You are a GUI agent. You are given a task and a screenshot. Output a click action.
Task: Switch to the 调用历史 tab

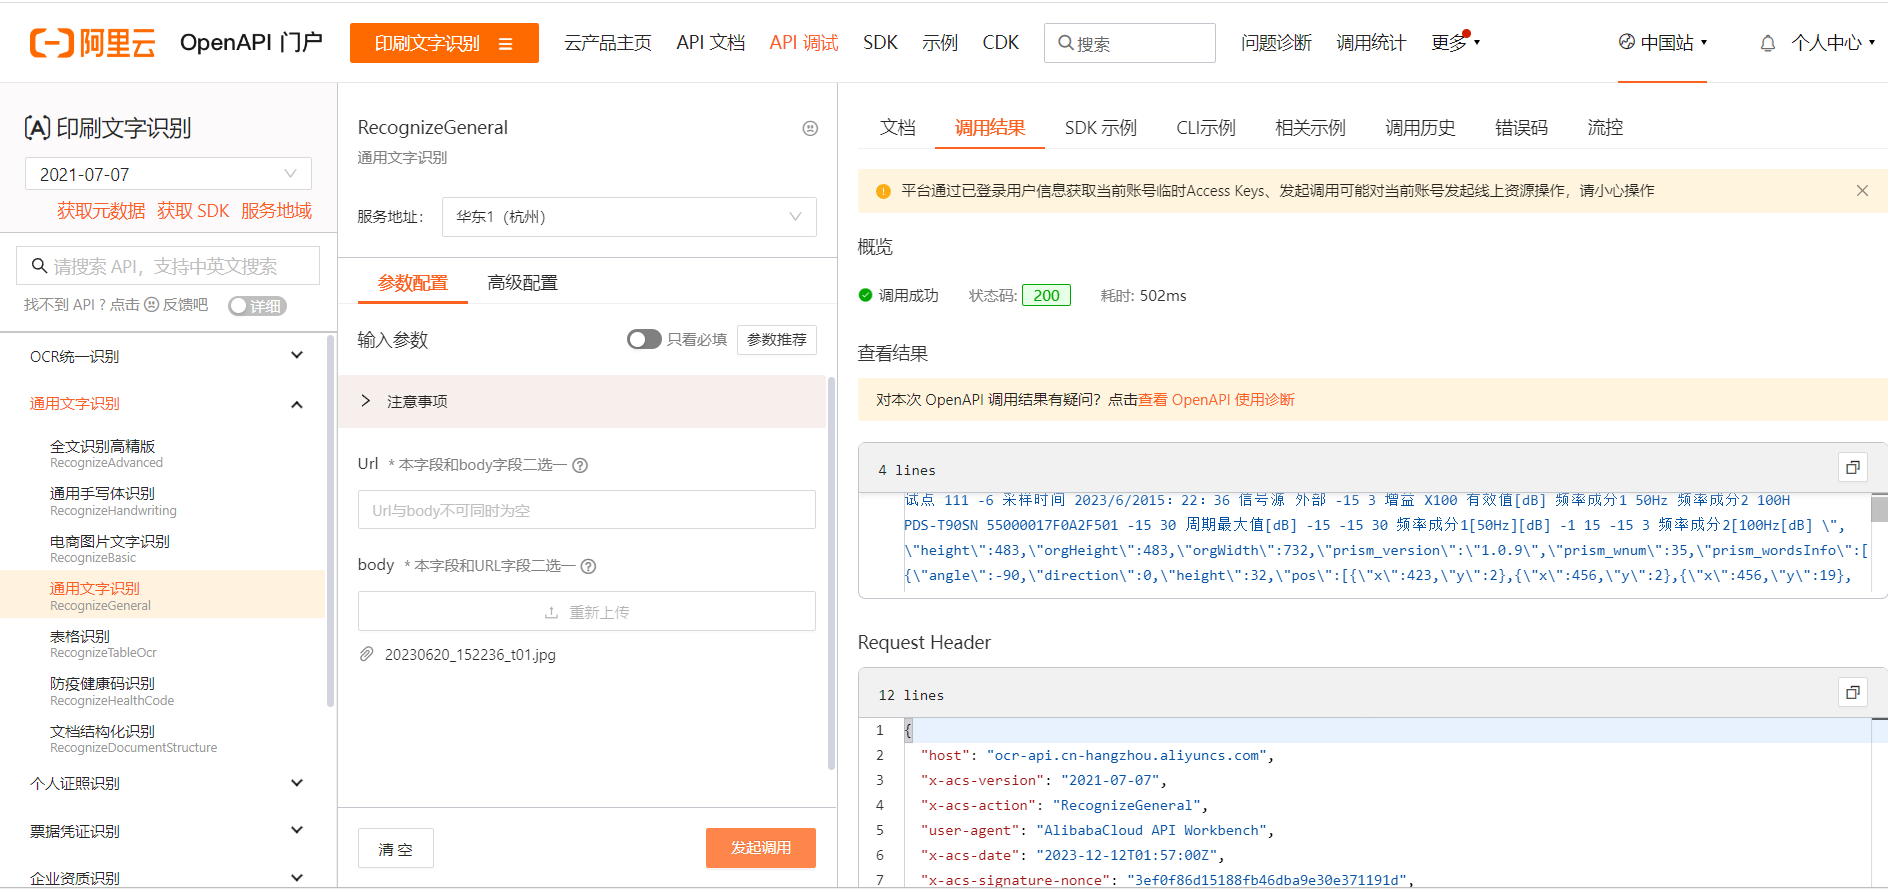[1420, 128]
